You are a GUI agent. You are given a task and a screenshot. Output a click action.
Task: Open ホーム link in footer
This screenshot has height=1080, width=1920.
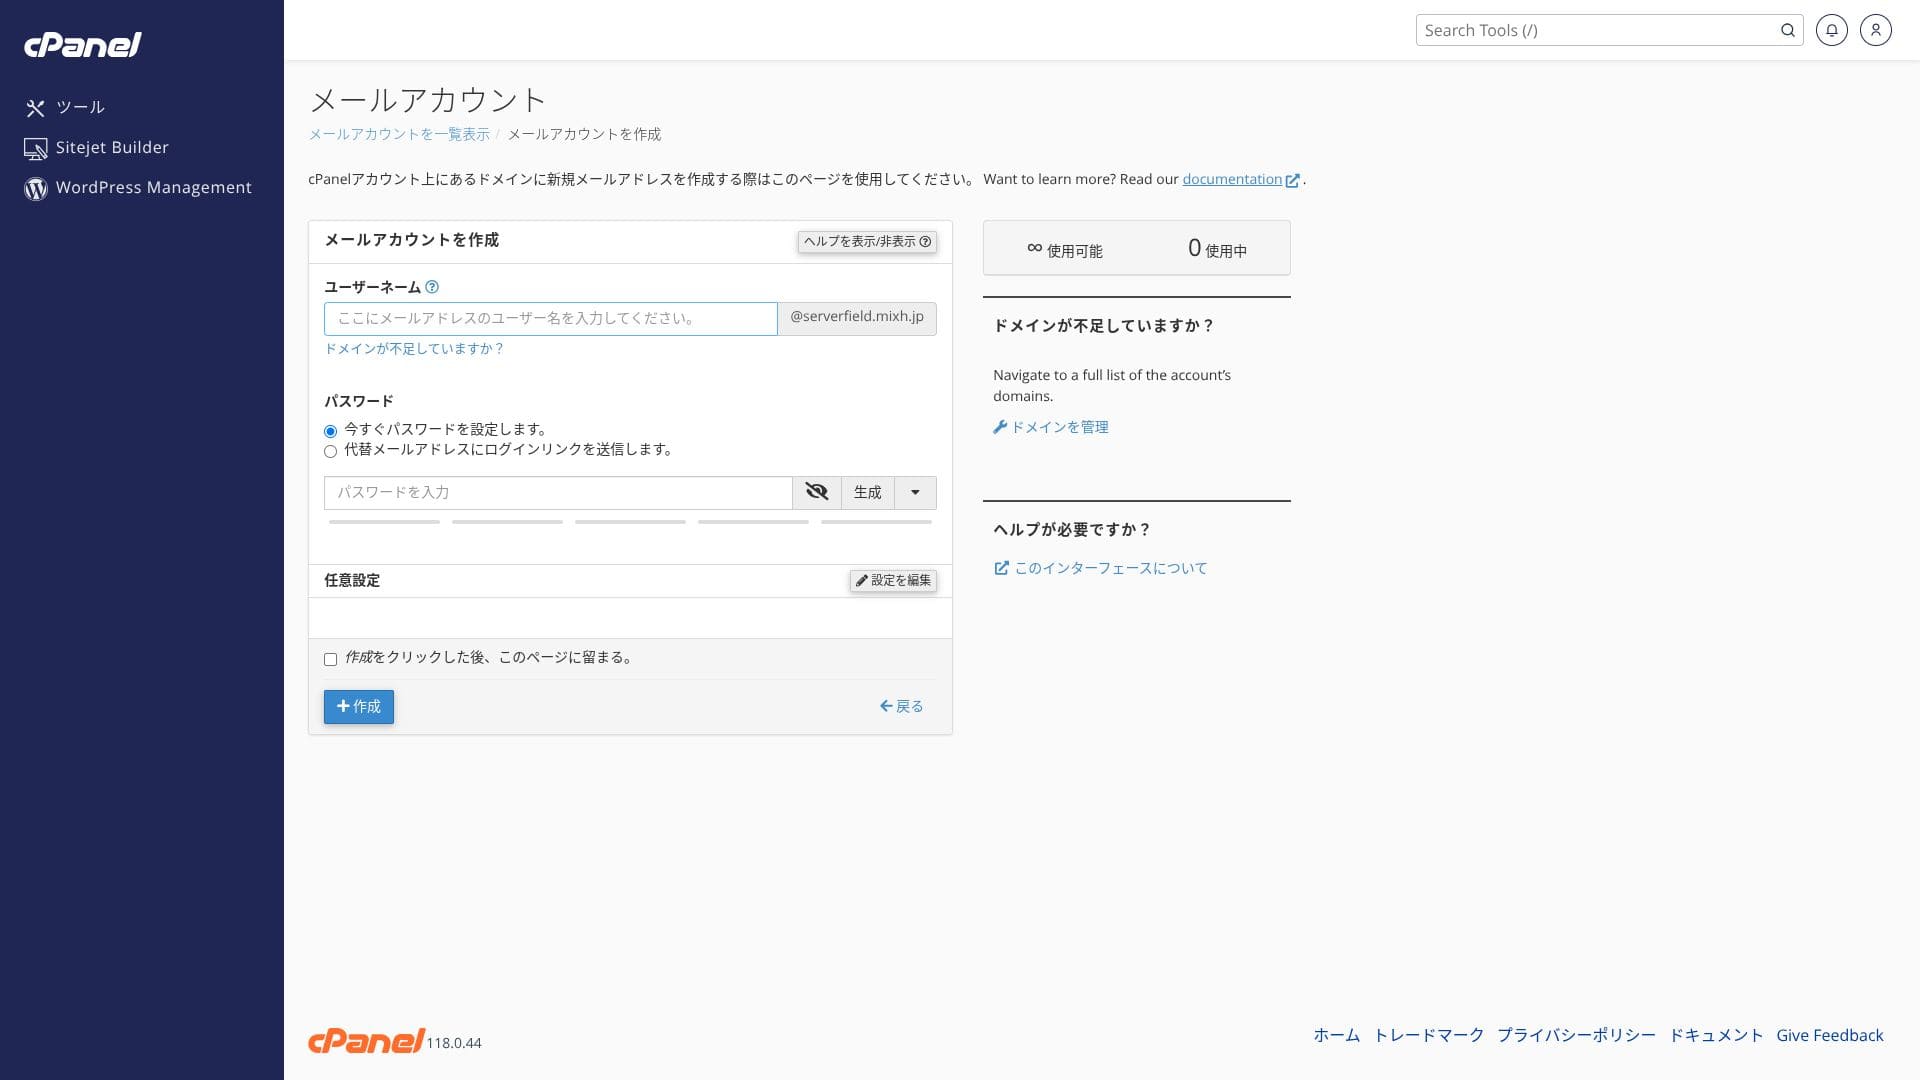pos(1336,1036)
